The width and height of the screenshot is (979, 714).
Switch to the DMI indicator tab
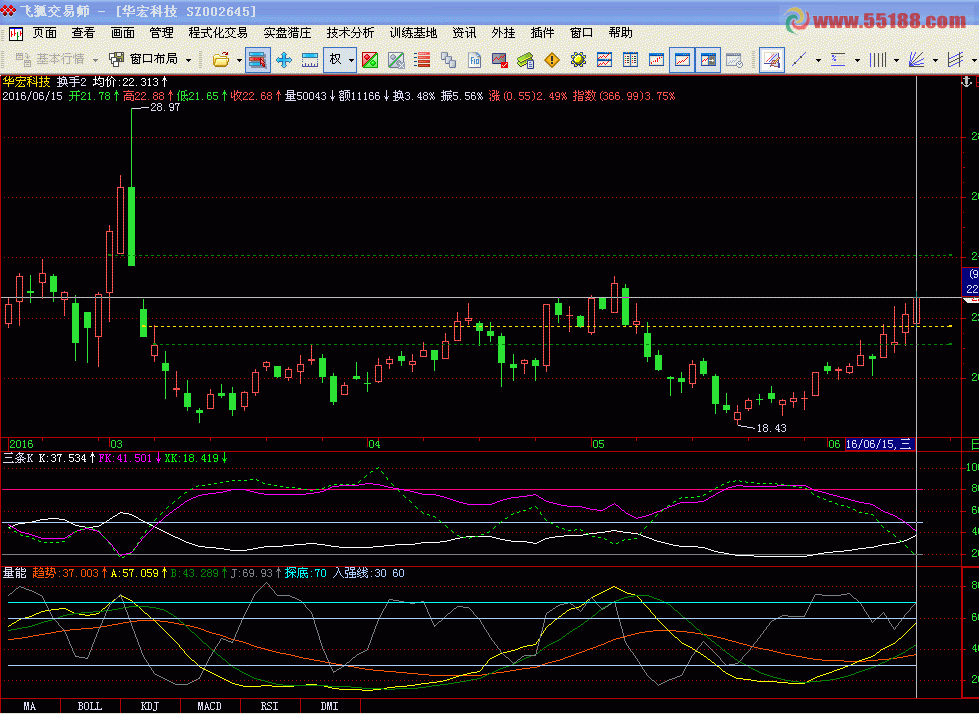click(330, 706)
